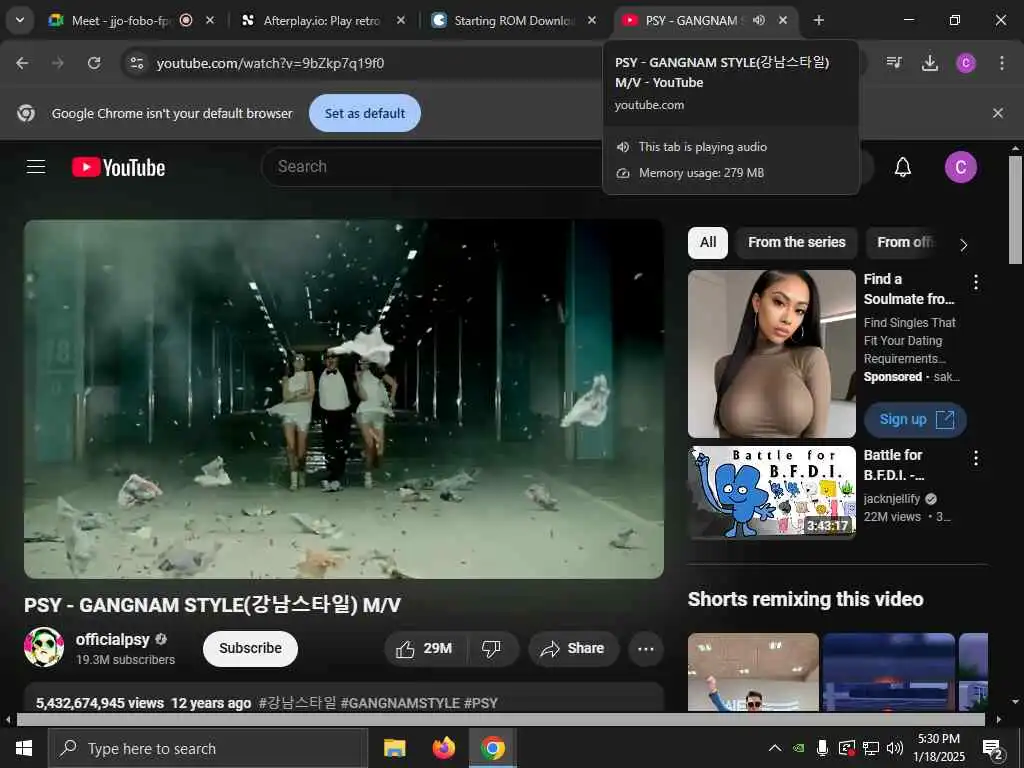Go forward in Chrome

click(57, 63)
